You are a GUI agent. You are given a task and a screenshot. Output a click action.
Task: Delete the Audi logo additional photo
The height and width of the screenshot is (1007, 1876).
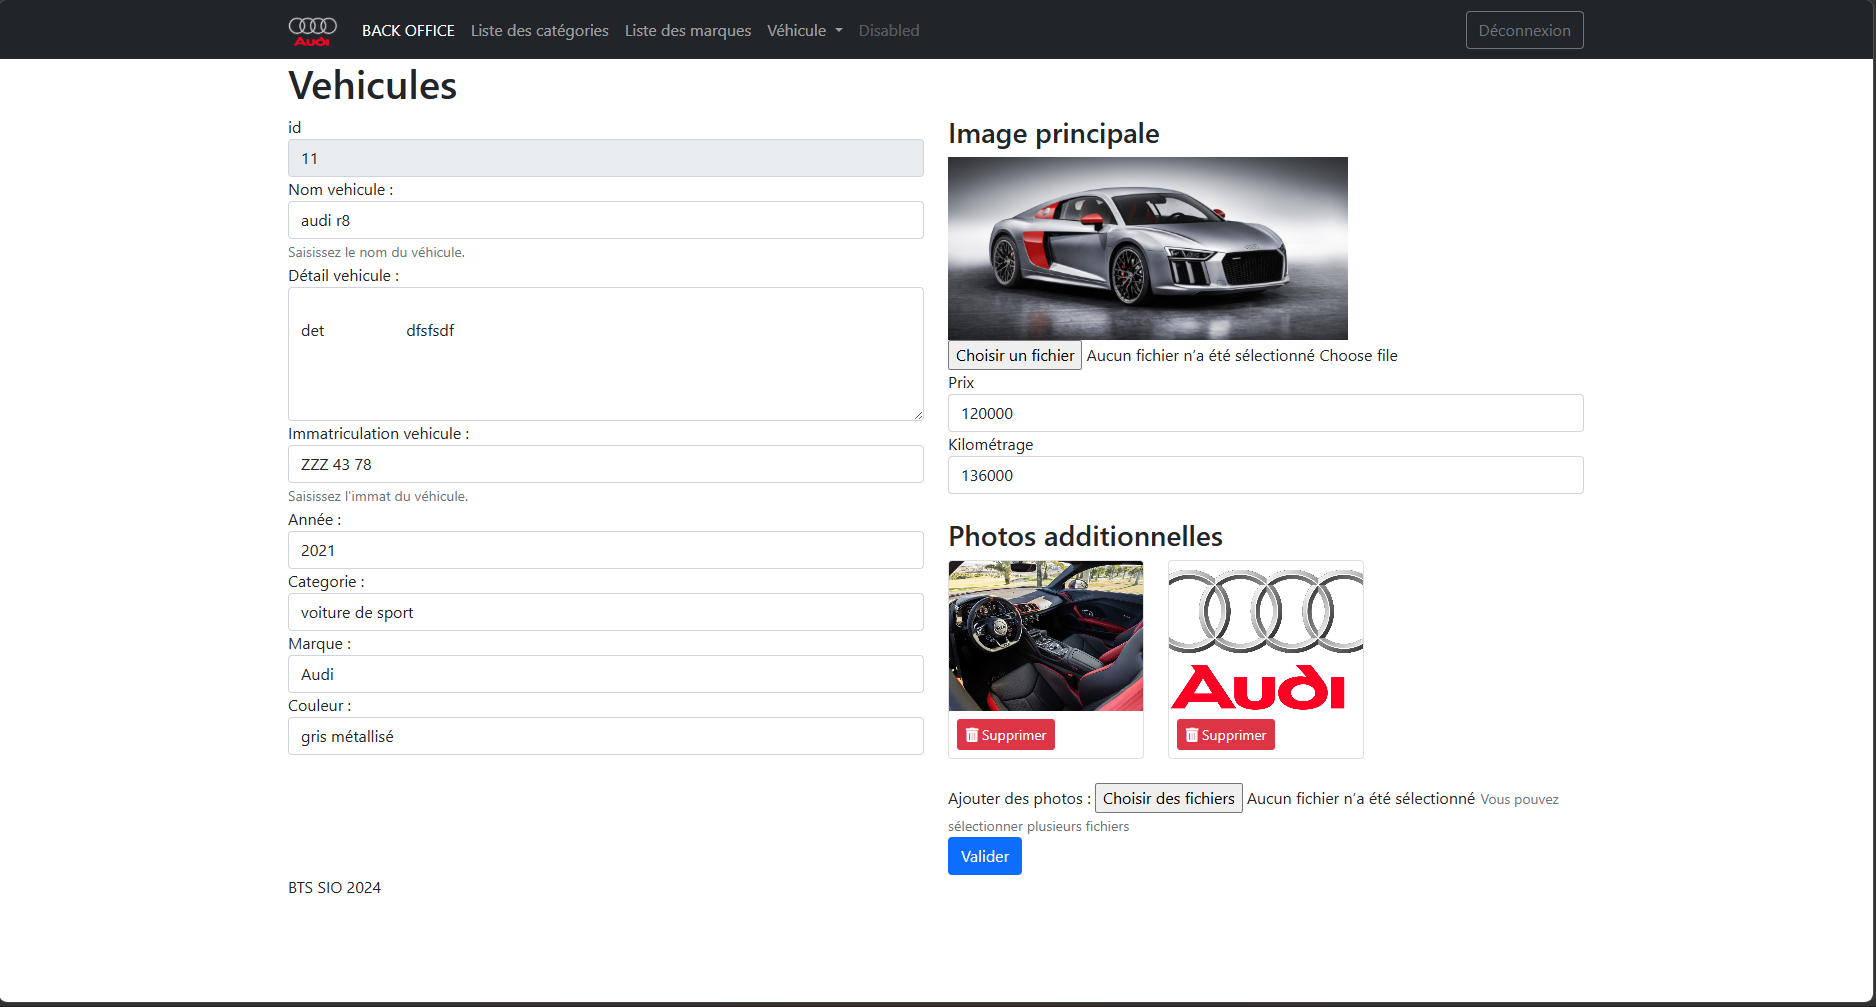pyautogui.click(x=1226, y=735)
